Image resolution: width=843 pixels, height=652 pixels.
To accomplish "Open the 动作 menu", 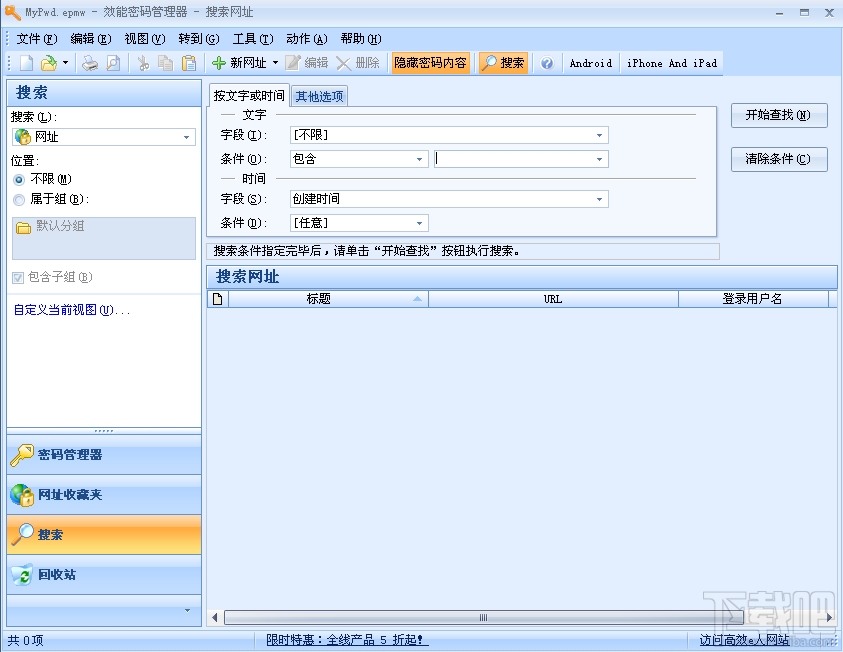I will pos(306,39).
